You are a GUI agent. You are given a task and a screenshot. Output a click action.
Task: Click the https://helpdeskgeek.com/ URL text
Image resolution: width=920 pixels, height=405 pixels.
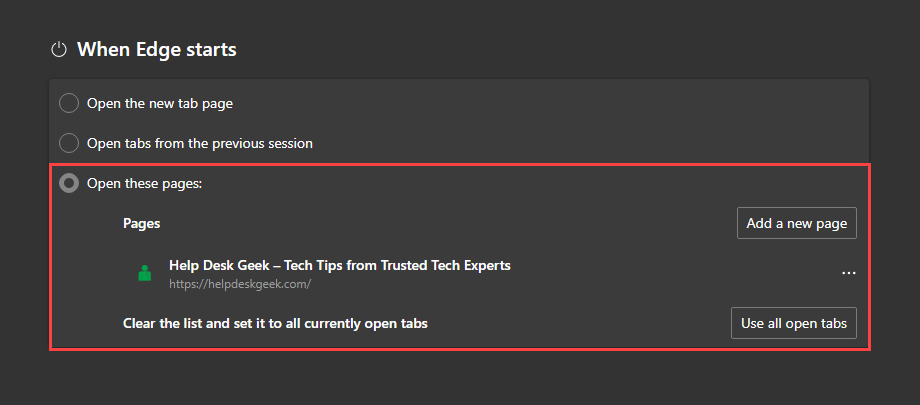240,284
